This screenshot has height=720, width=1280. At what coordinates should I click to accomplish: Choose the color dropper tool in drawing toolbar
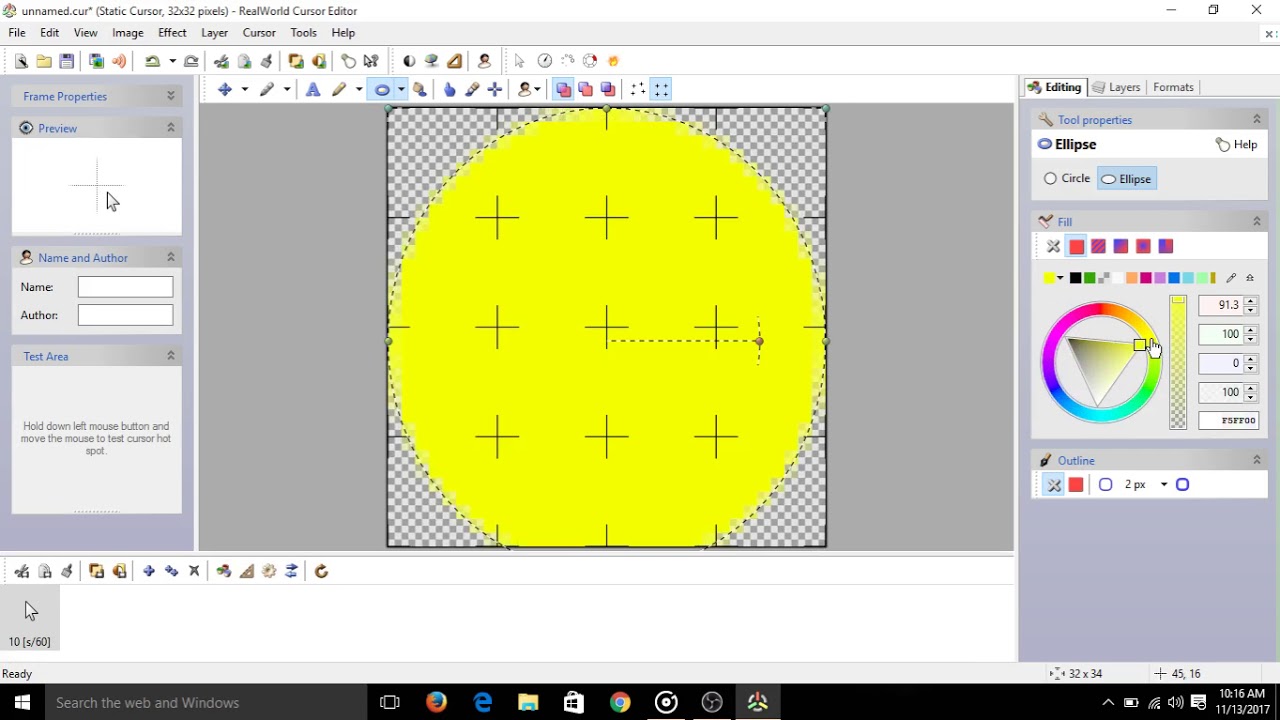pos(472,90)
